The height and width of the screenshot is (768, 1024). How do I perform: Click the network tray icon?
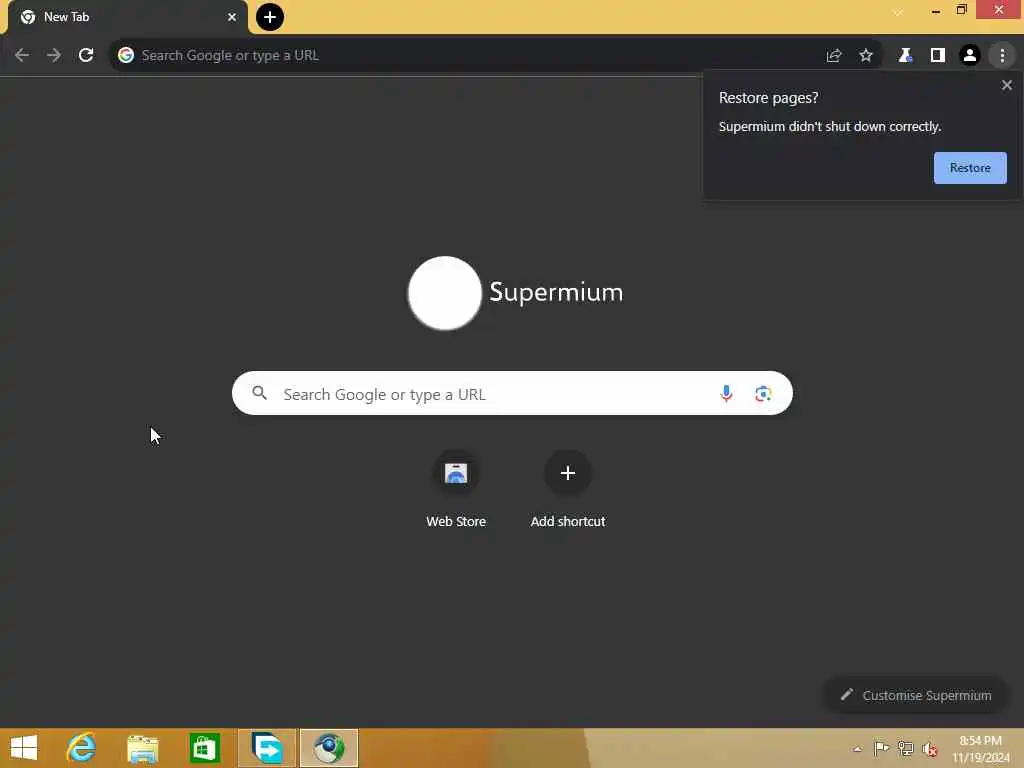point(905,748)
